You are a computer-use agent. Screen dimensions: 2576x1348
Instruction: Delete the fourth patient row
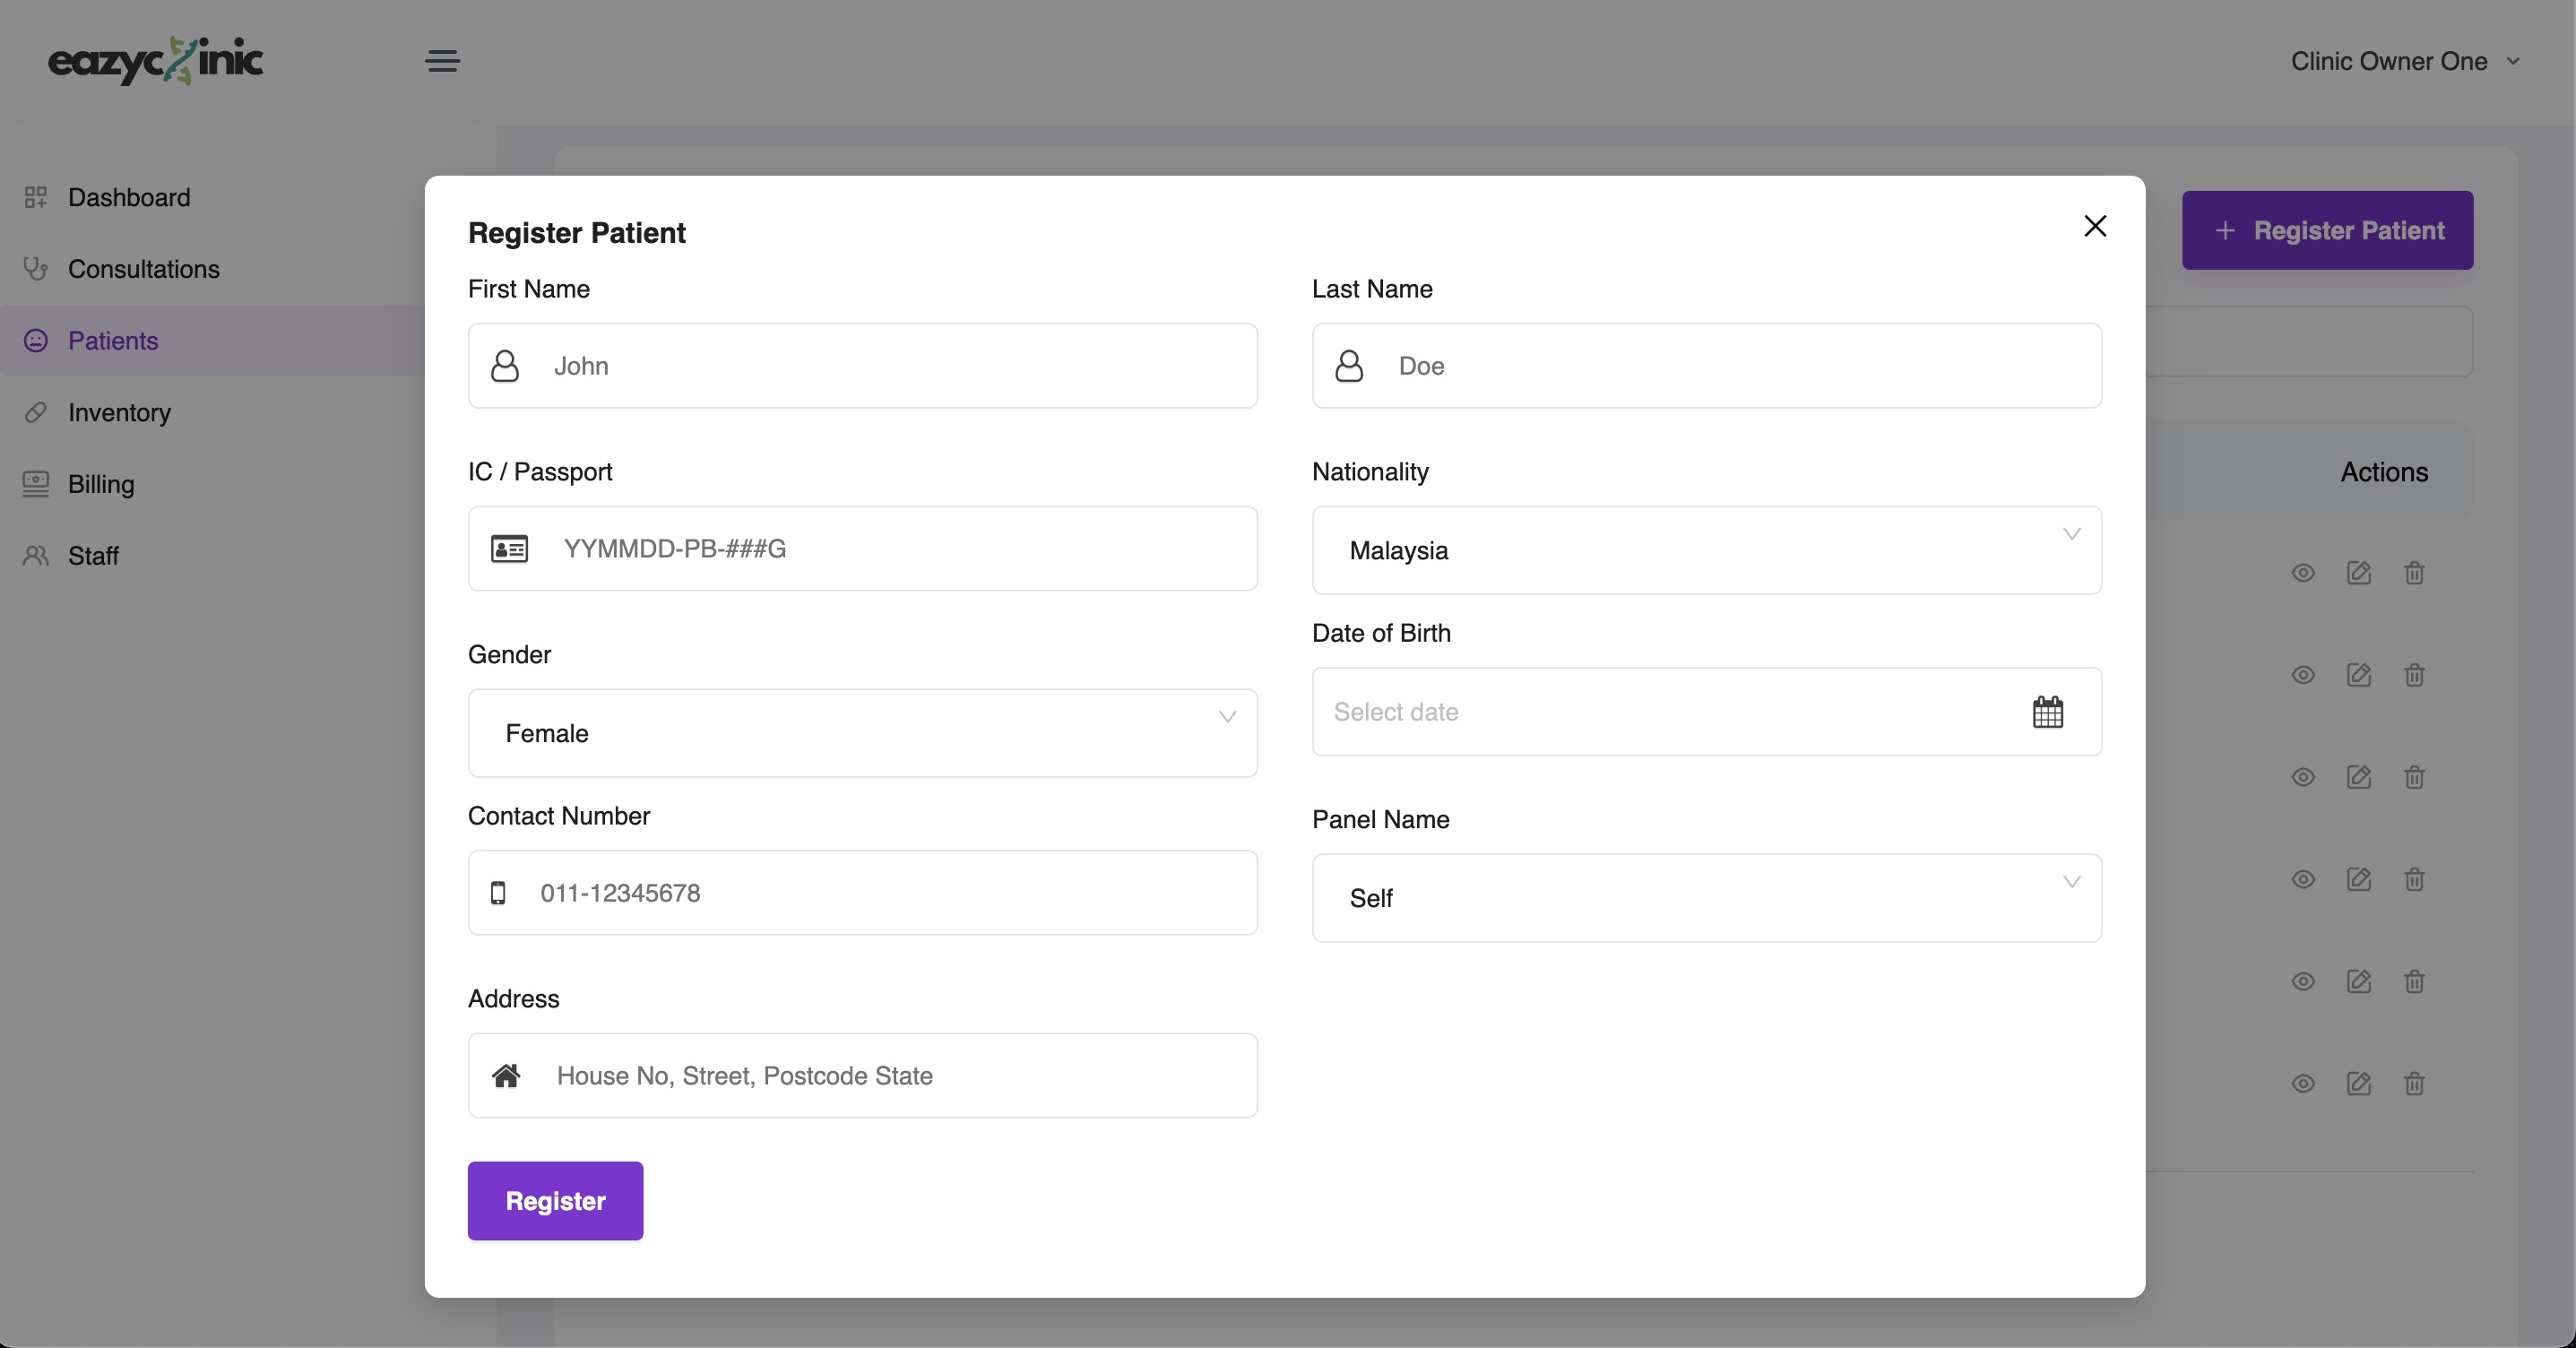pyautogui.click(x=2414, y=879)
